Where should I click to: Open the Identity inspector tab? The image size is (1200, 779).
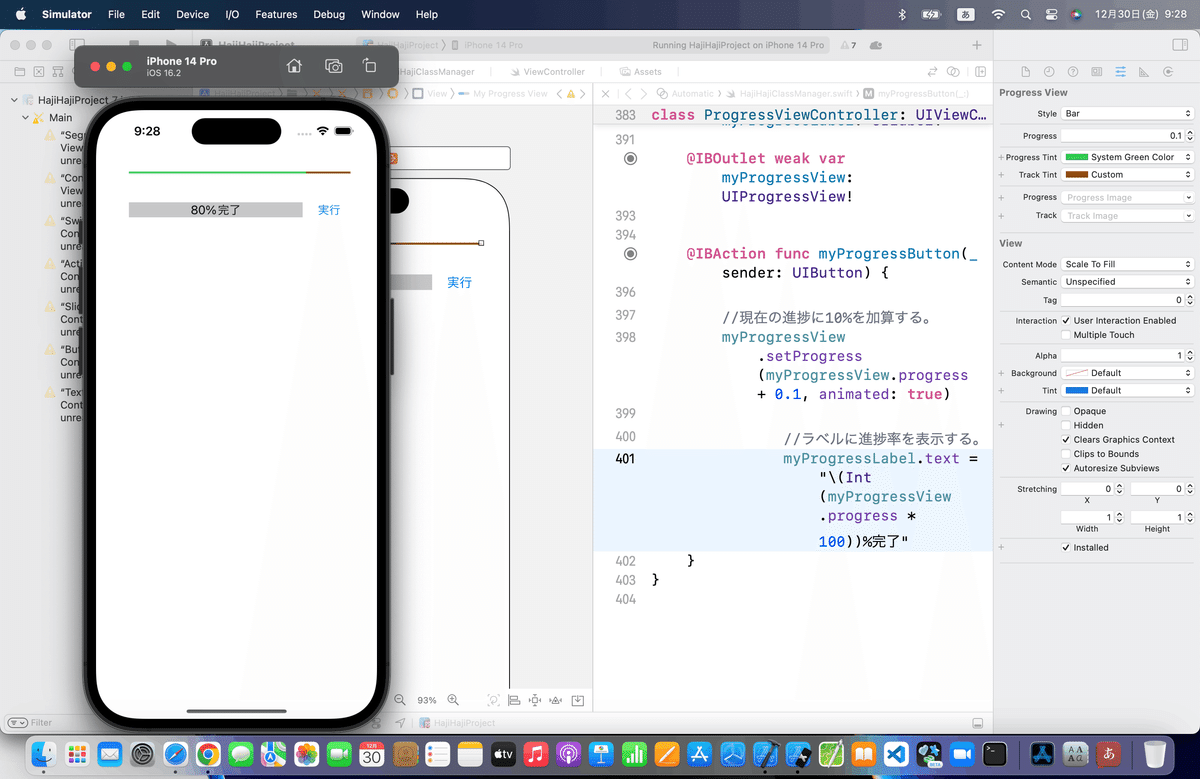[x=1097, y=72]
